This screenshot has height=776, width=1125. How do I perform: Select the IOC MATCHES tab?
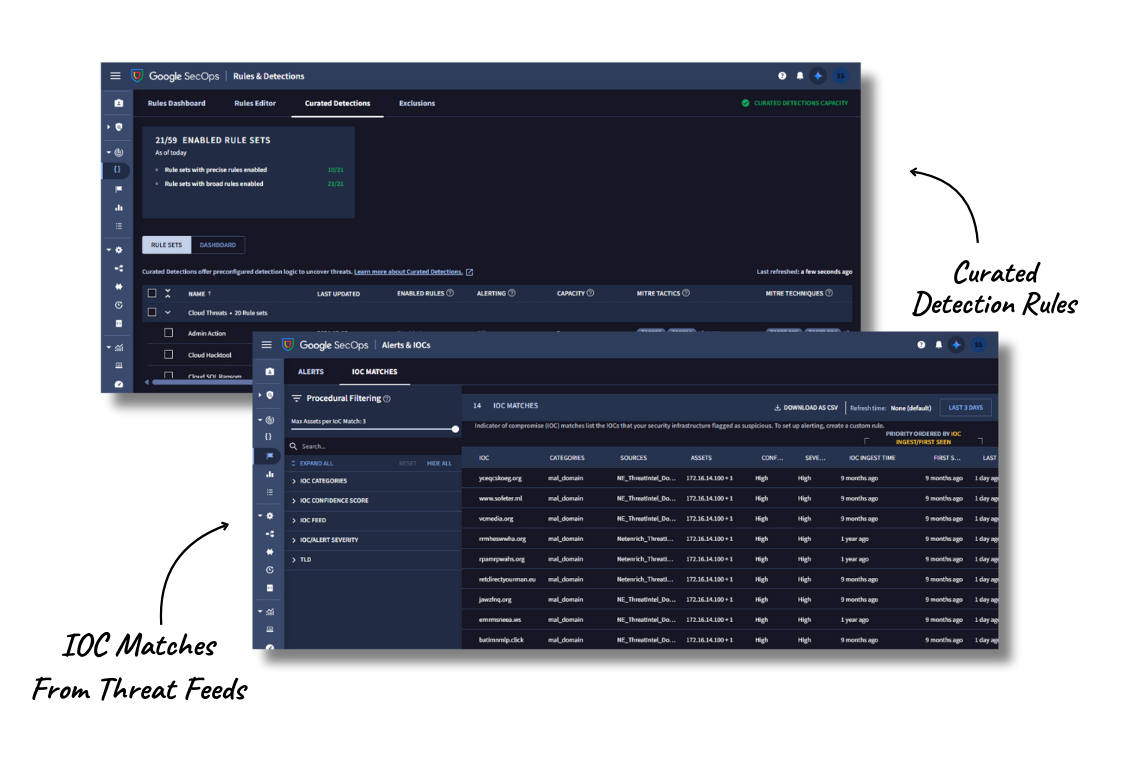tap(375, 372)
